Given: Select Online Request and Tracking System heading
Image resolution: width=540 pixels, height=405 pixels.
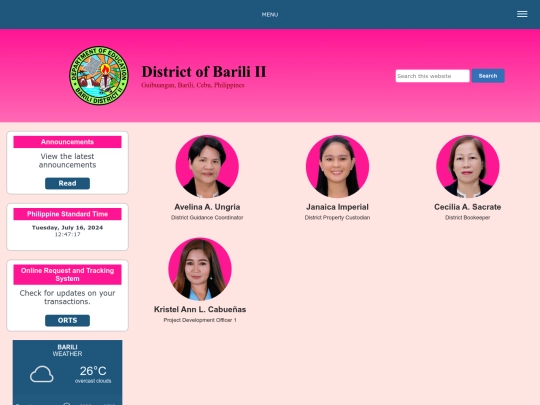Looking at the screenshot, I should pyautogui.click(x=68, y=274).
